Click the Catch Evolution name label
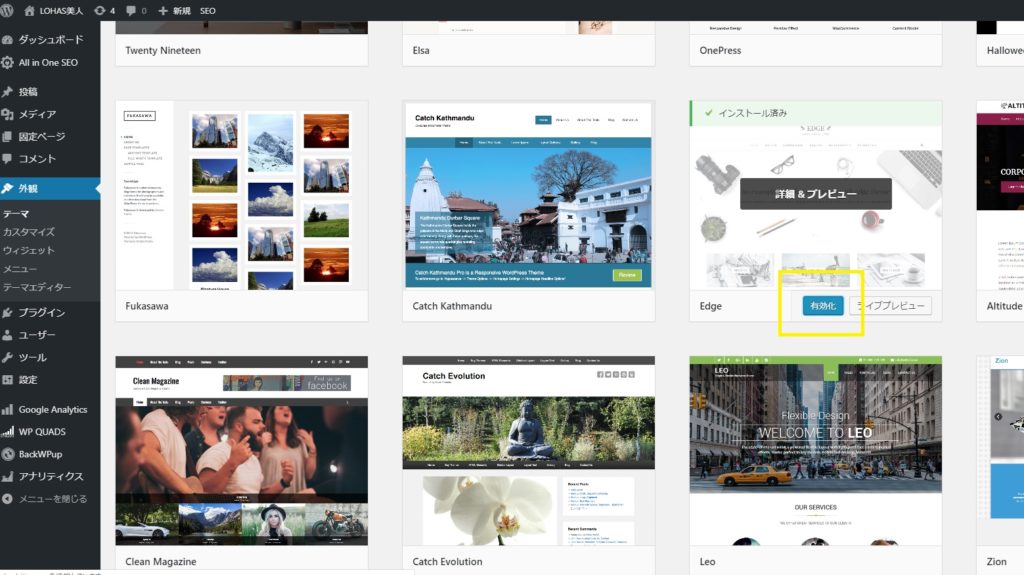This screenshot has width=1024, height=575. (x=447, y=561)
